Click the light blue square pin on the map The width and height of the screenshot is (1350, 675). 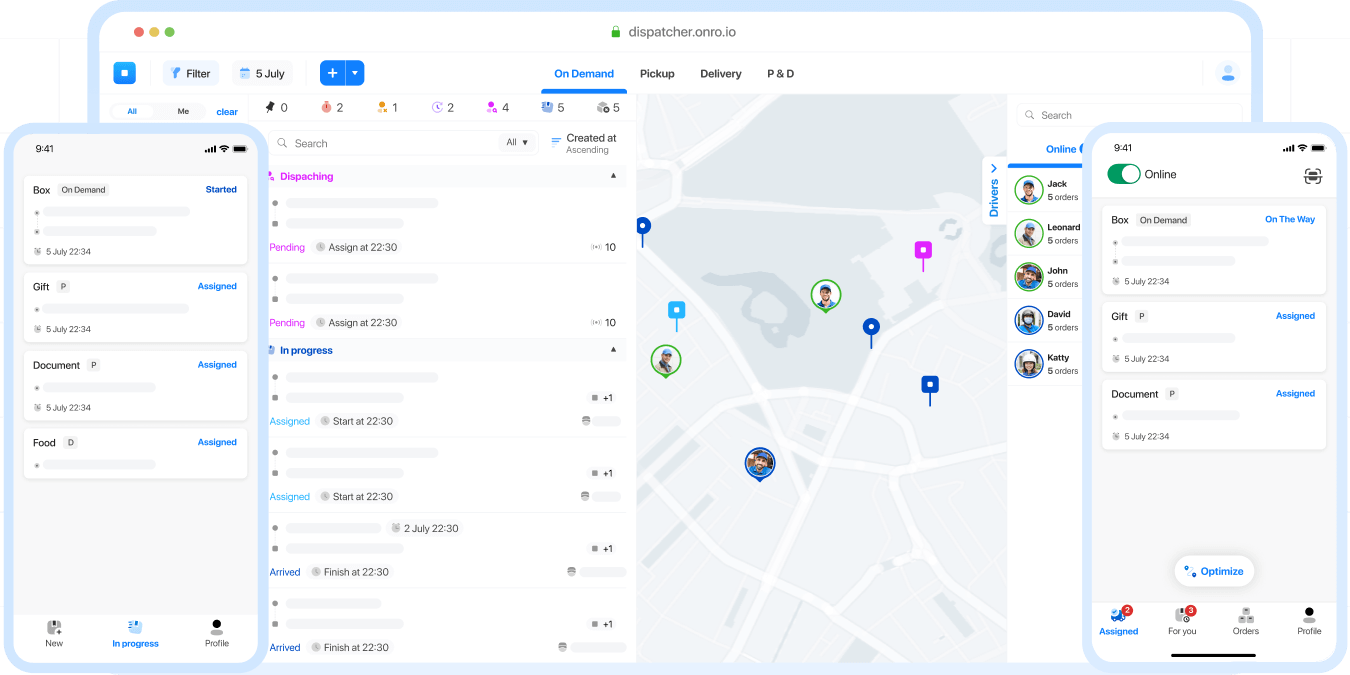click(x=677, y=314)
